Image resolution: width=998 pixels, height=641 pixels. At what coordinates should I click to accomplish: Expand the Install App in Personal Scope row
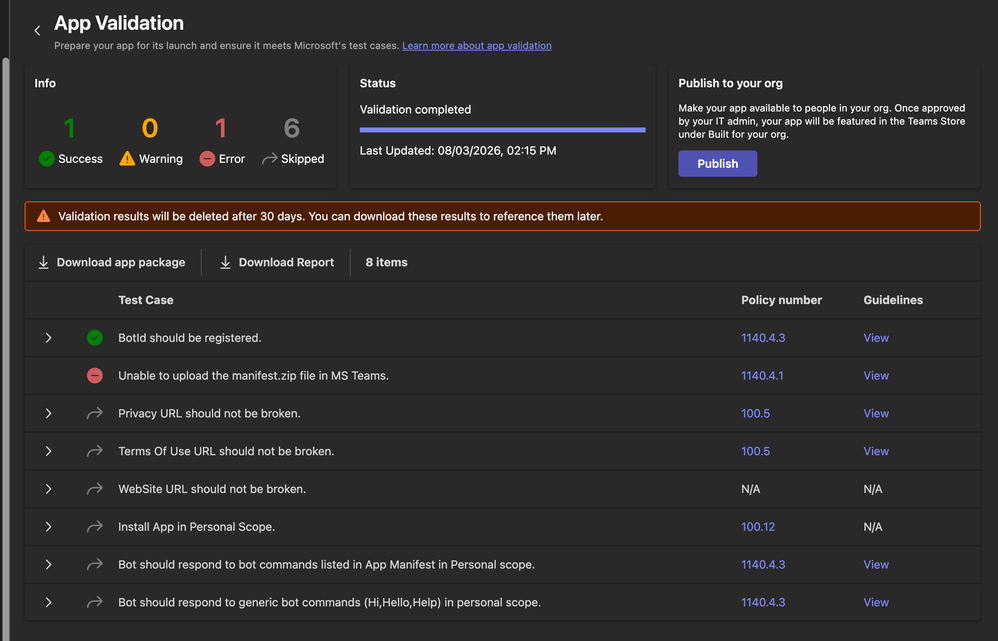(48, 527)
